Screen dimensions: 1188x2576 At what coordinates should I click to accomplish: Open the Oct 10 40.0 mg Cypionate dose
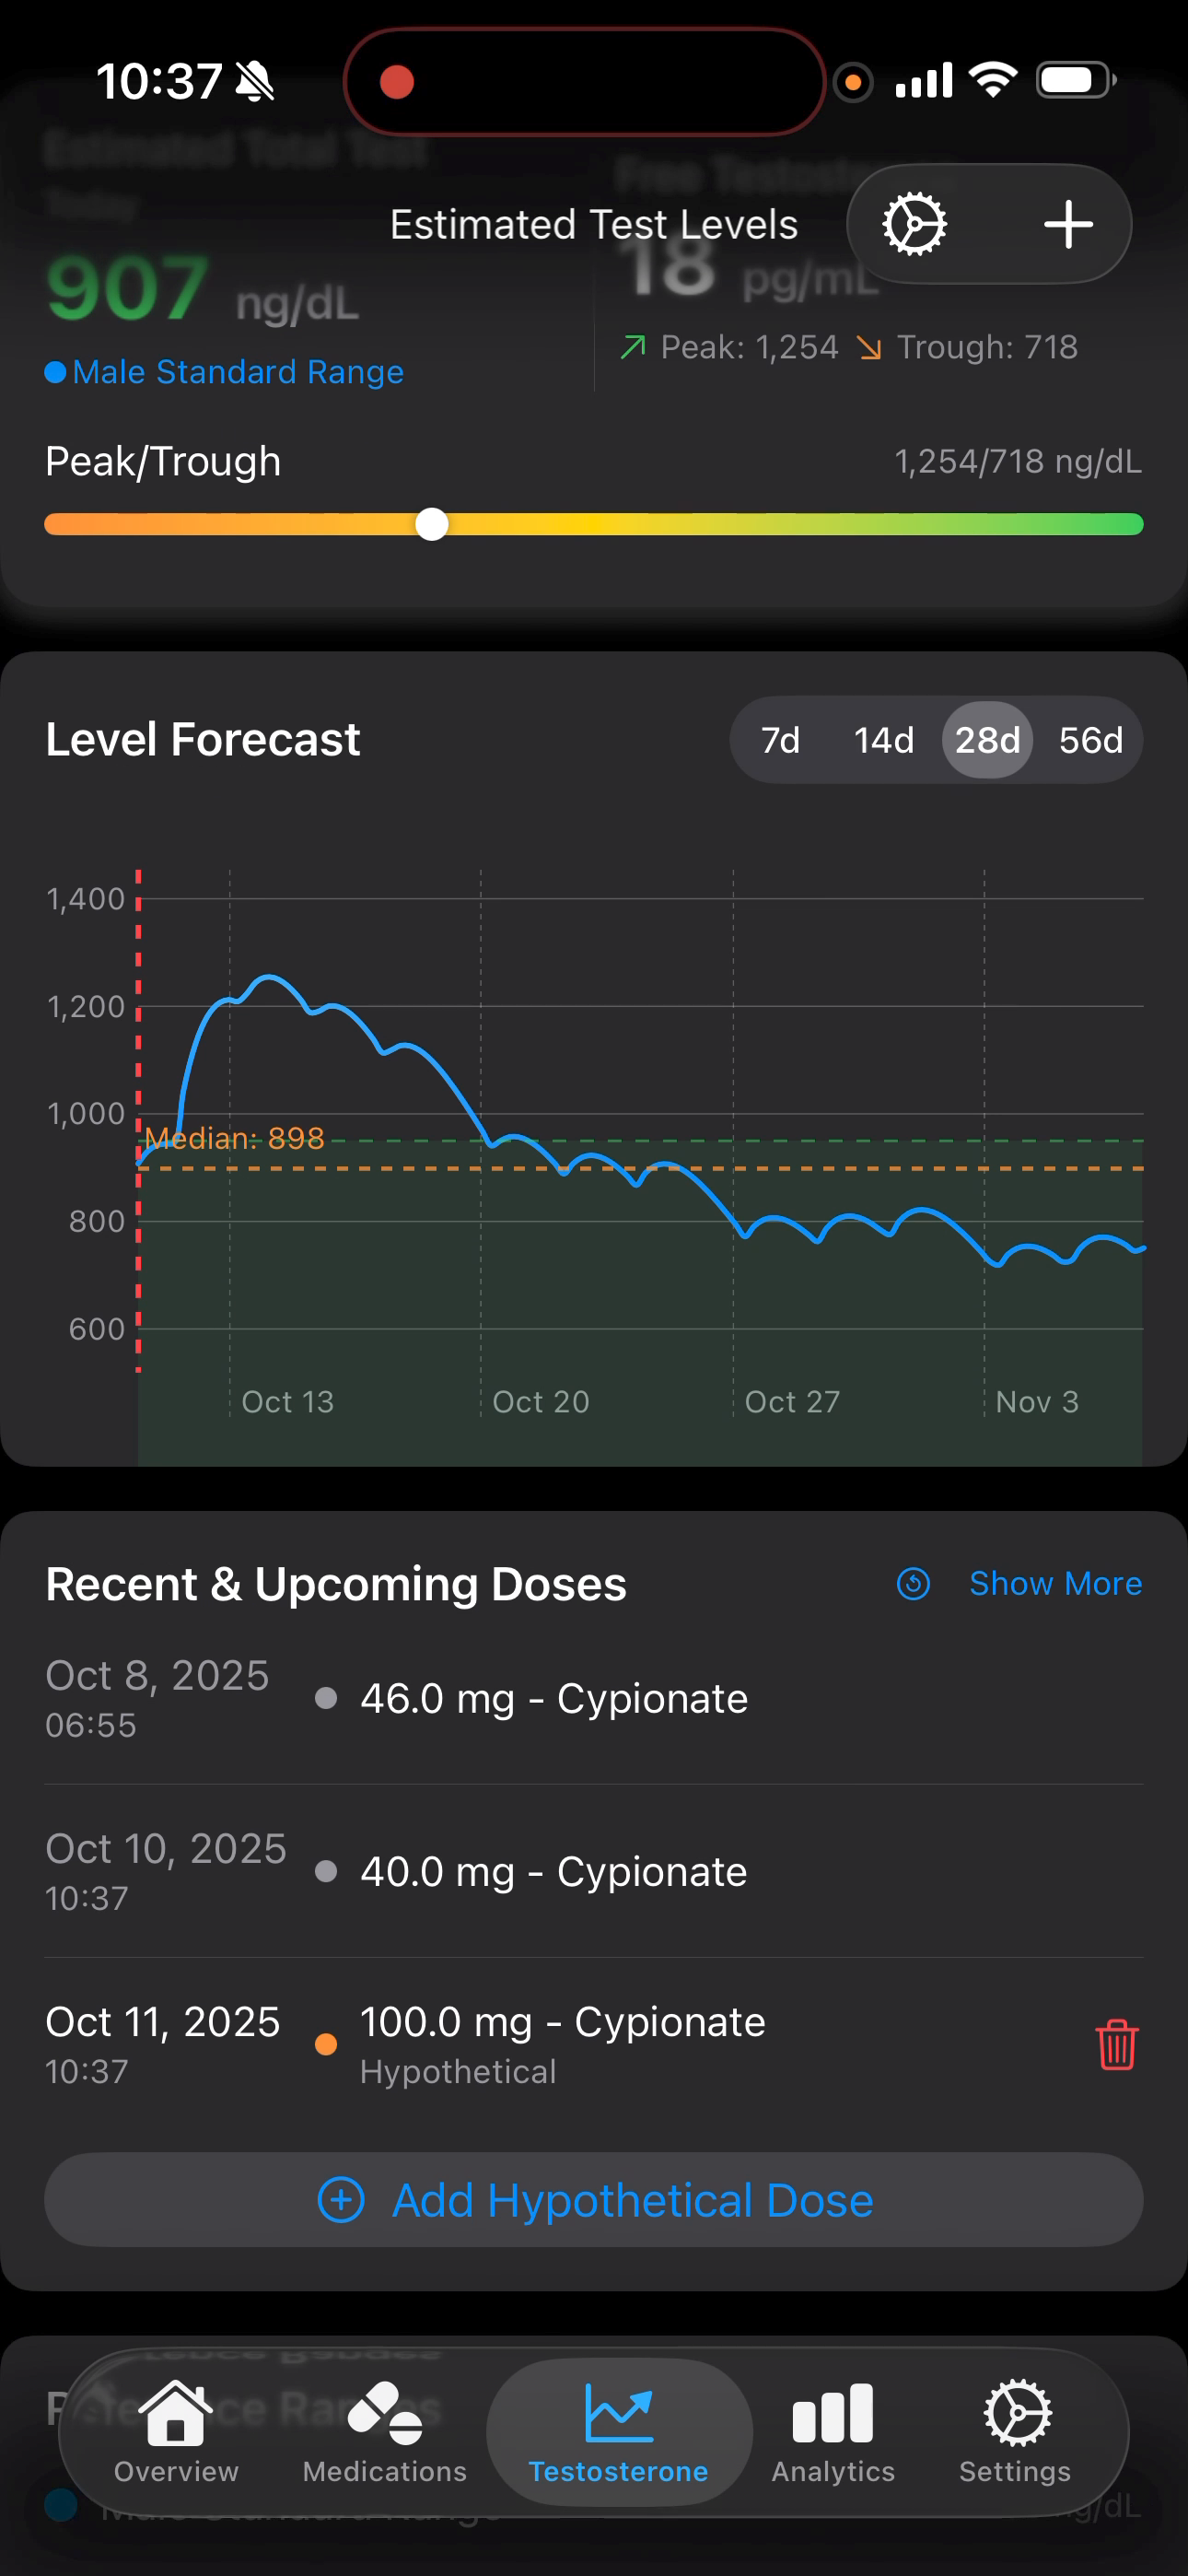(x=553, y=1871)
